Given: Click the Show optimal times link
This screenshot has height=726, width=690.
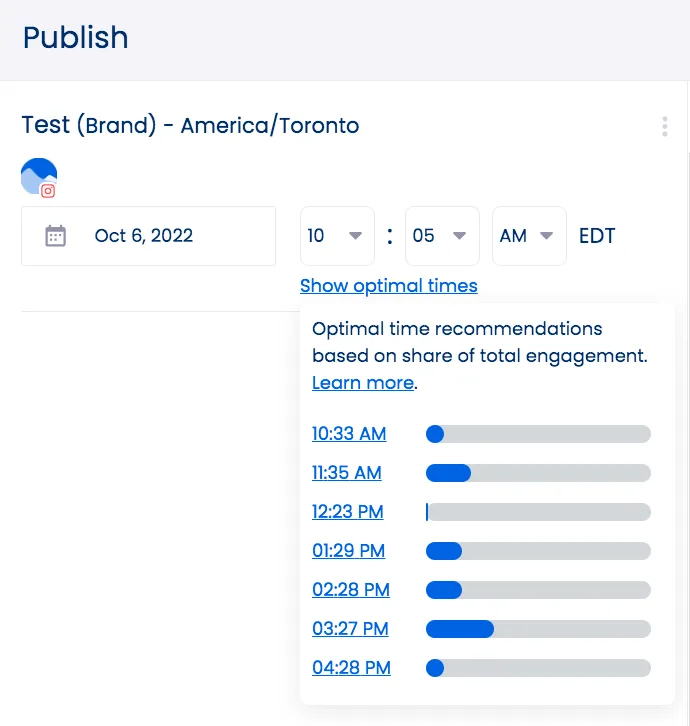Looking at the screenshot, I should pos(389,286).
